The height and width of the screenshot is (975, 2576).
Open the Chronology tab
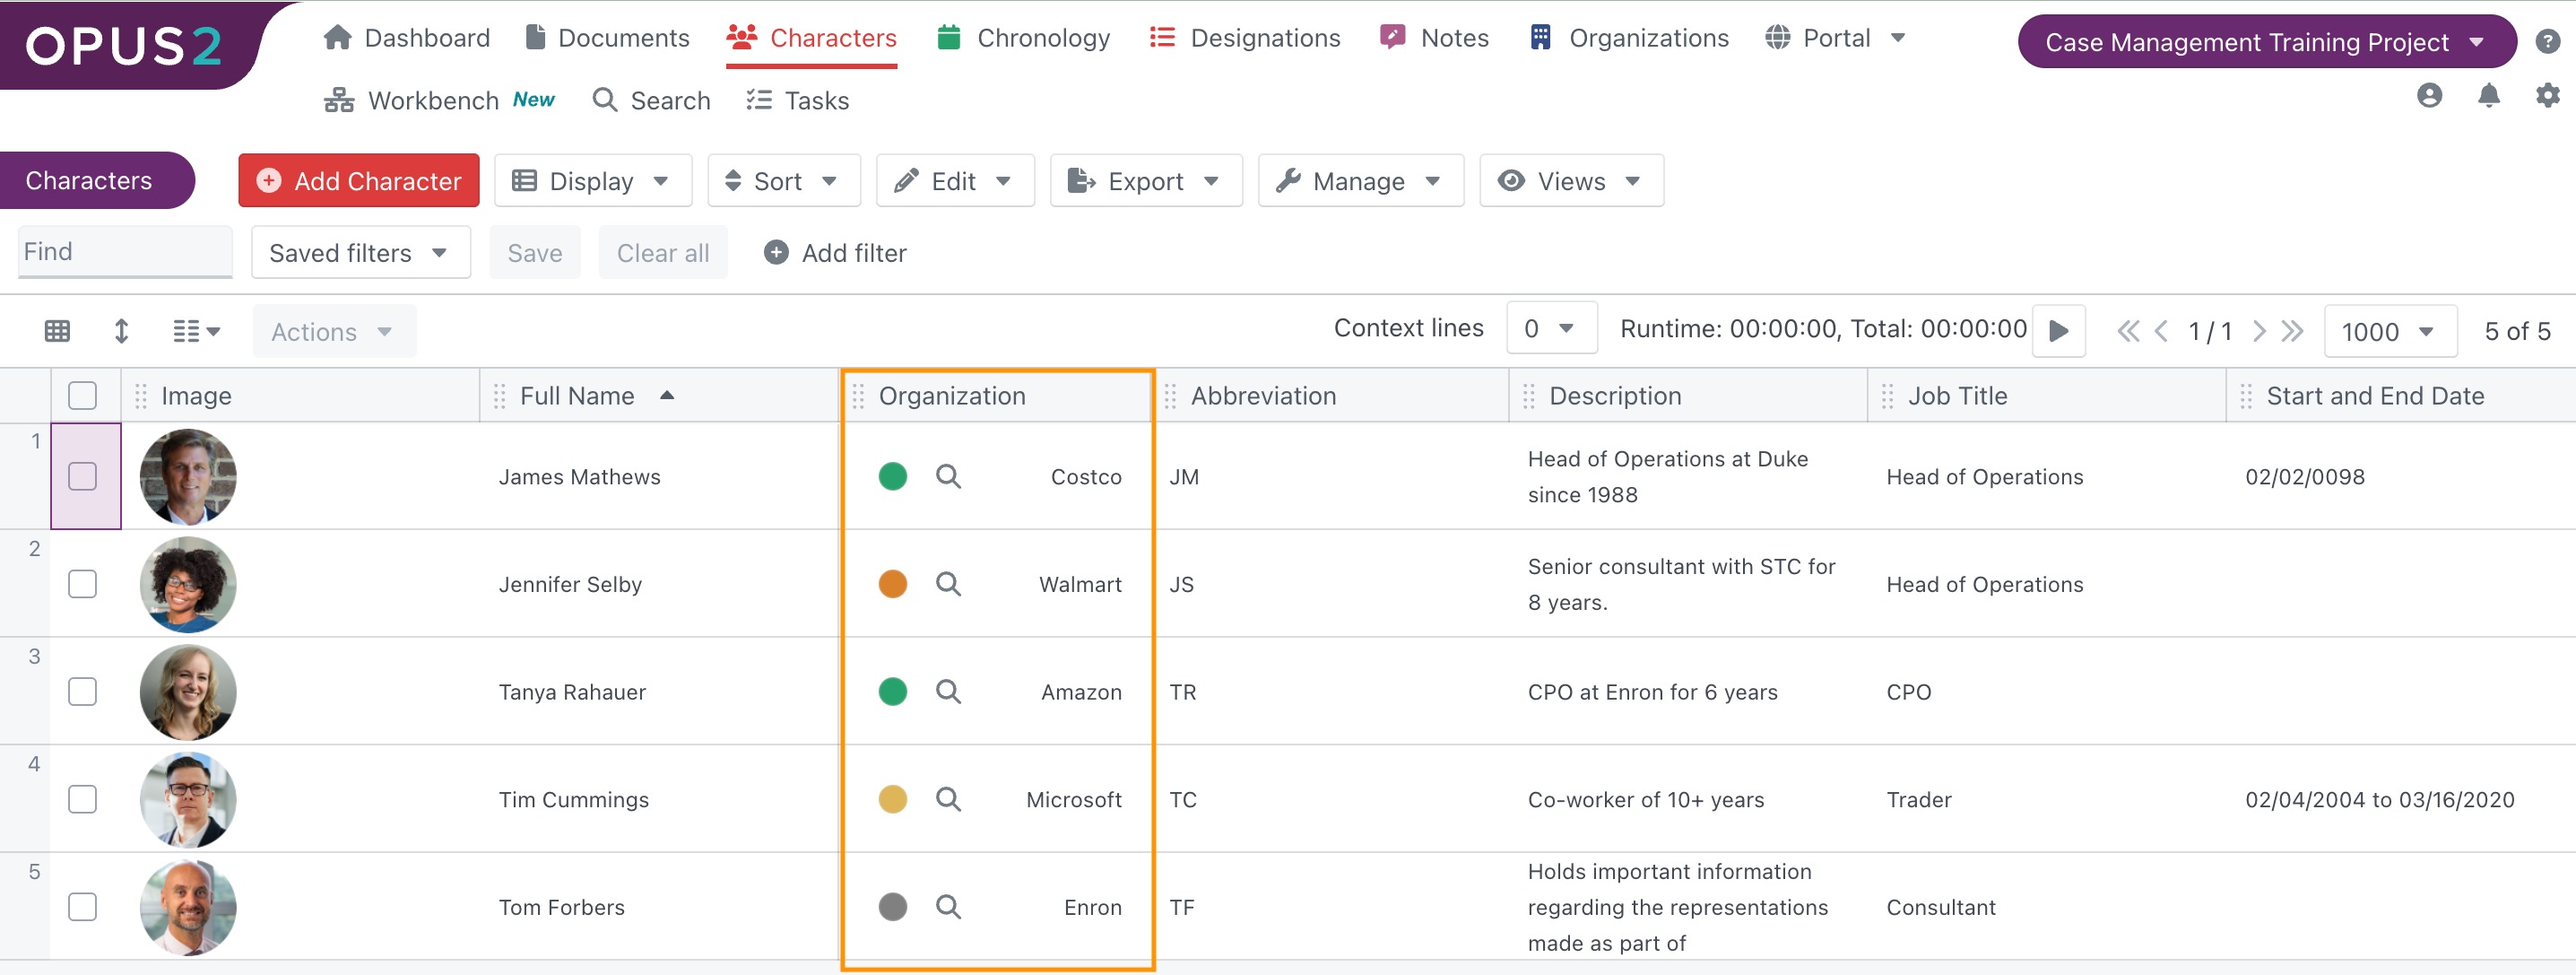click(x=1023, y=38)
